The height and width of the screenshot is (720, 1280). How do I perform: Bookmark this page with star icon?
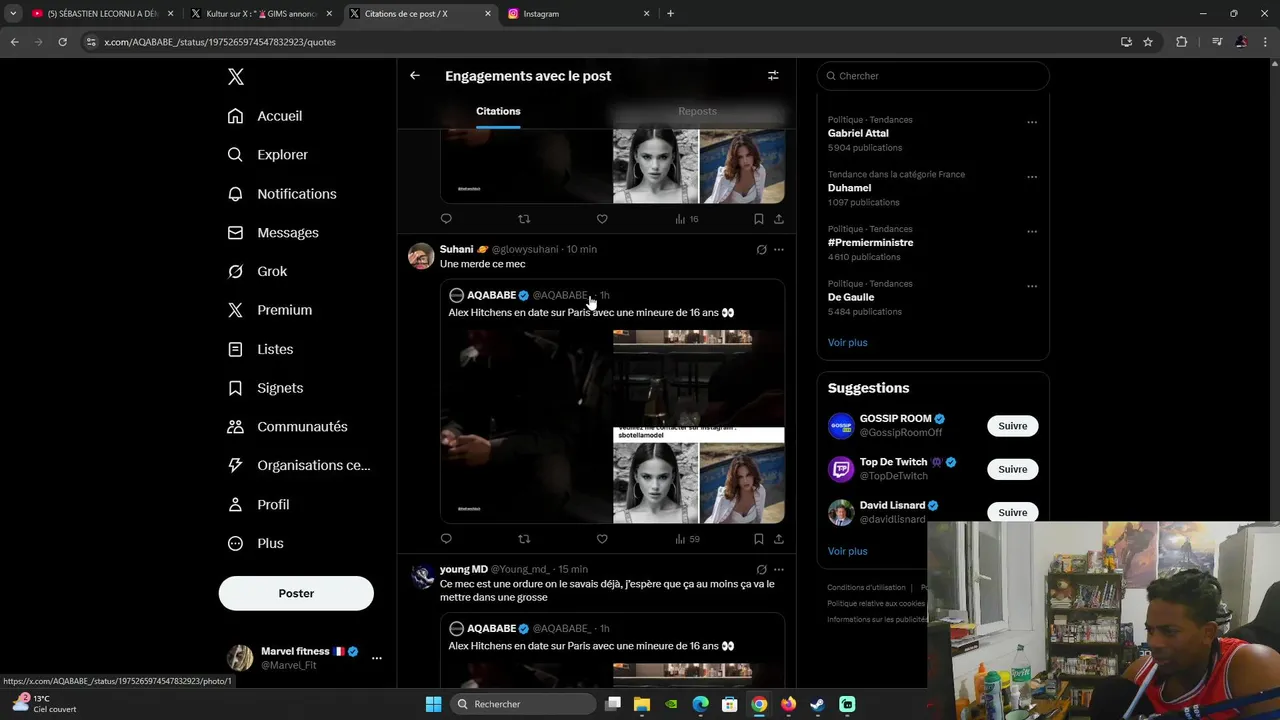pos(1148,42)
